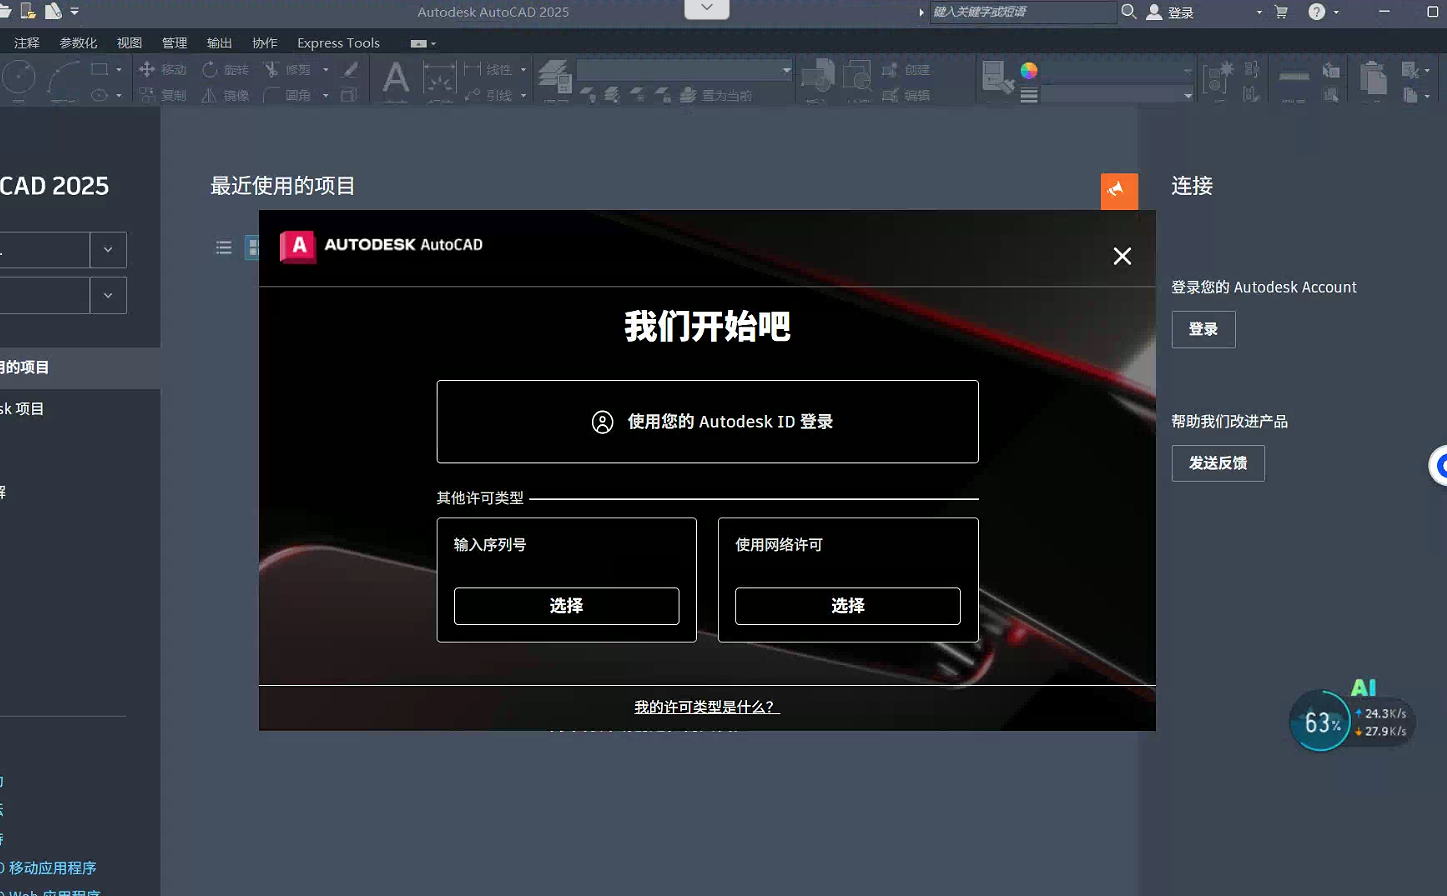Viewport: 1447px width, 896px height.
Task: Click the rainbow color wheel swatch
Action: point(1029,70)
